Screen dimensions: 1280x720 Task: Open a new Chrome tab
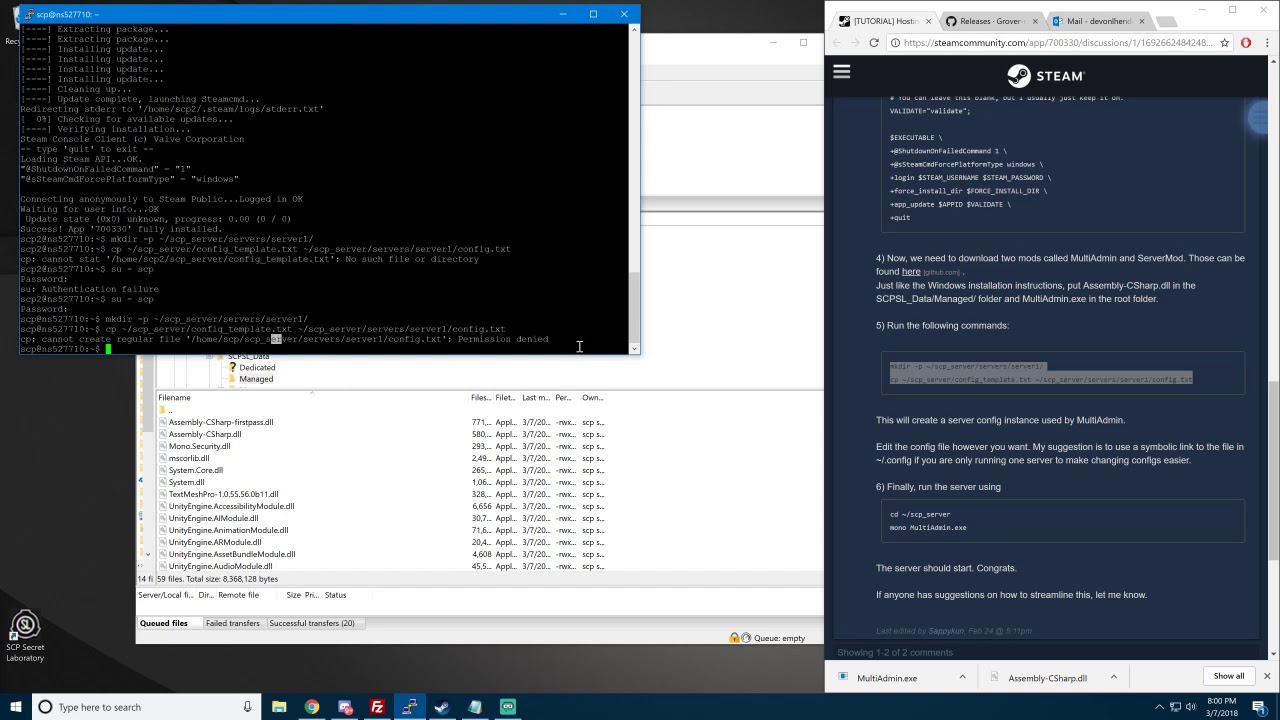coord(1166,21)
